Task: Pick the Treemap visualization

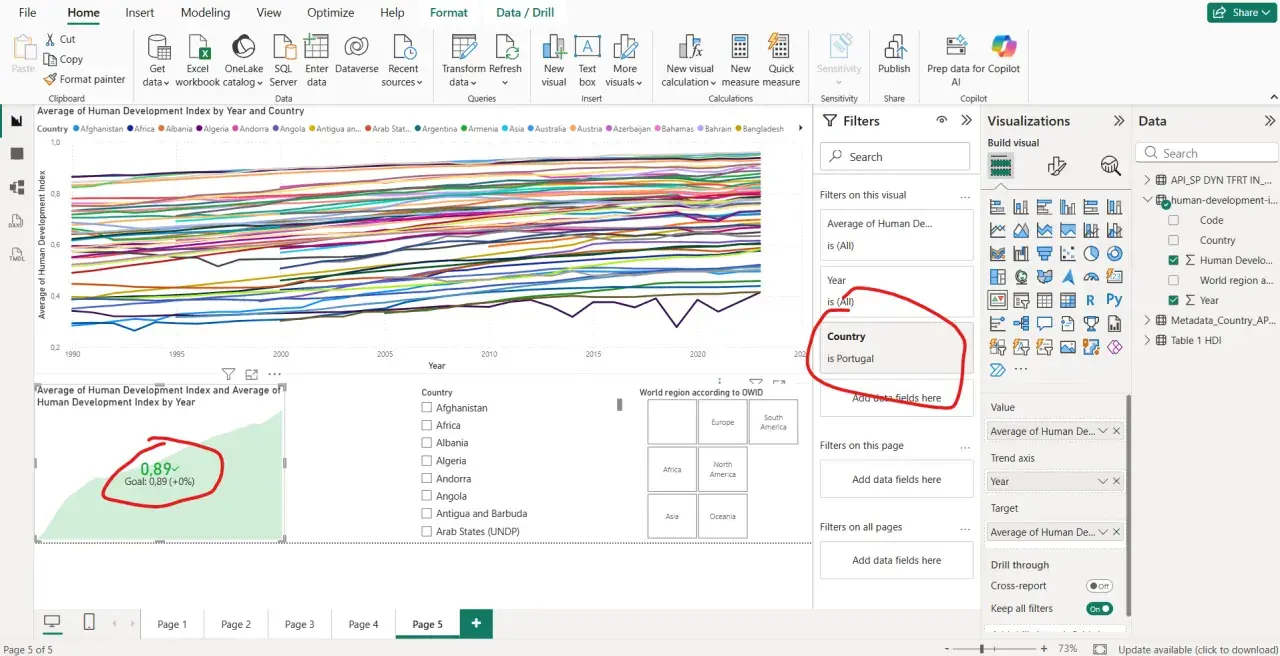Action: click(998, 276)
